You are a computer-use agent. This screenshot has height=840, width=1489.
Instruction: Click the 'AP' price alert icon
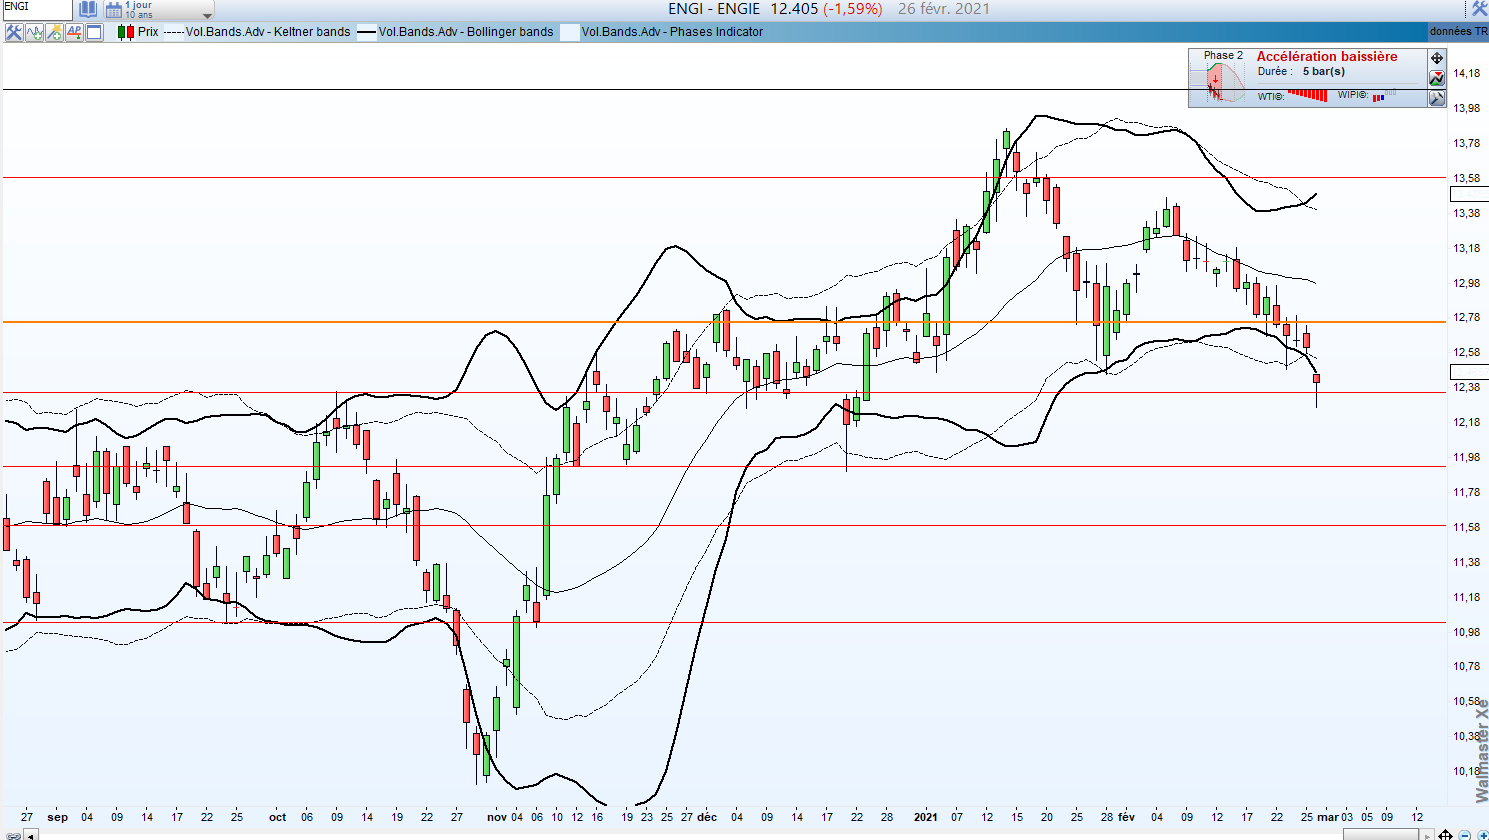[74, 32]
